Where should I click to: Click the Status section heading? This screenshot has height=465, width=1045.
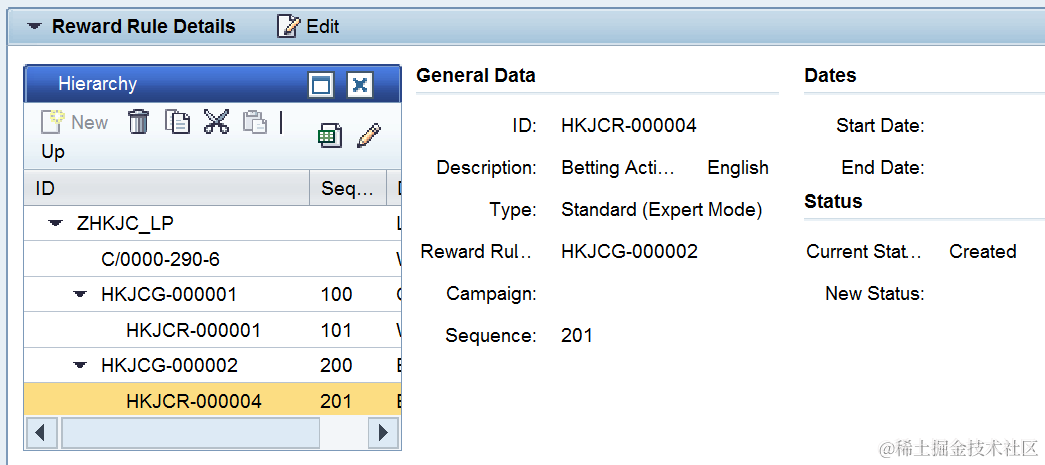pos(833,201)
